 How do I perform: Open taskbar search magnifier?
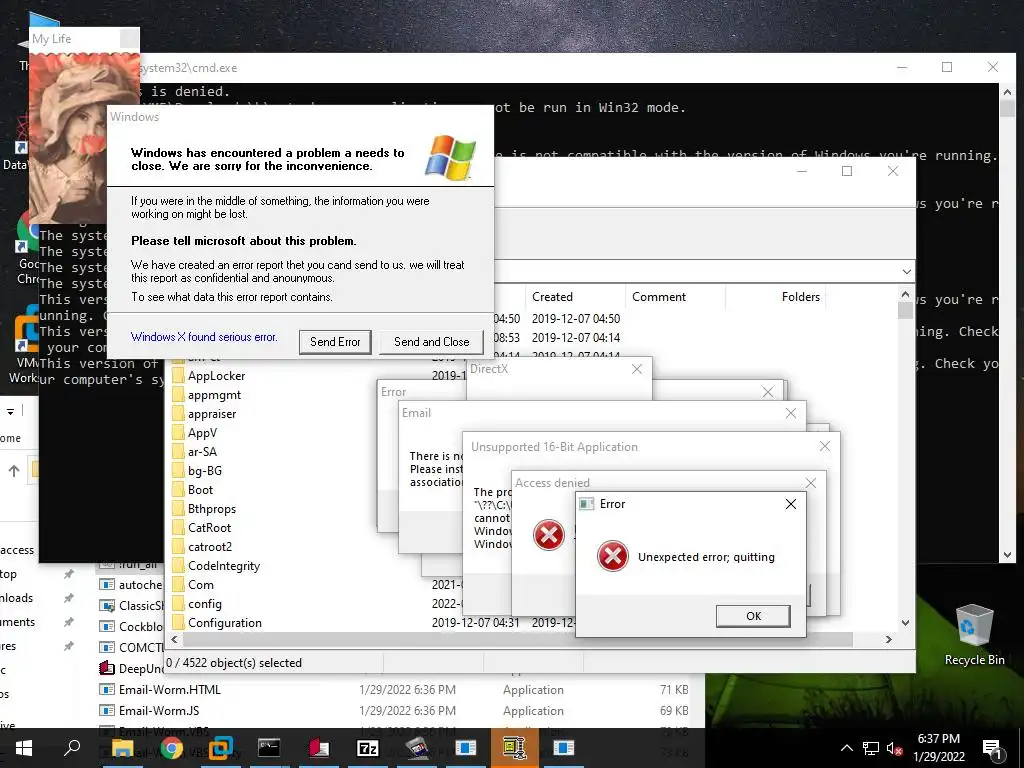click(x=72, y=748)
